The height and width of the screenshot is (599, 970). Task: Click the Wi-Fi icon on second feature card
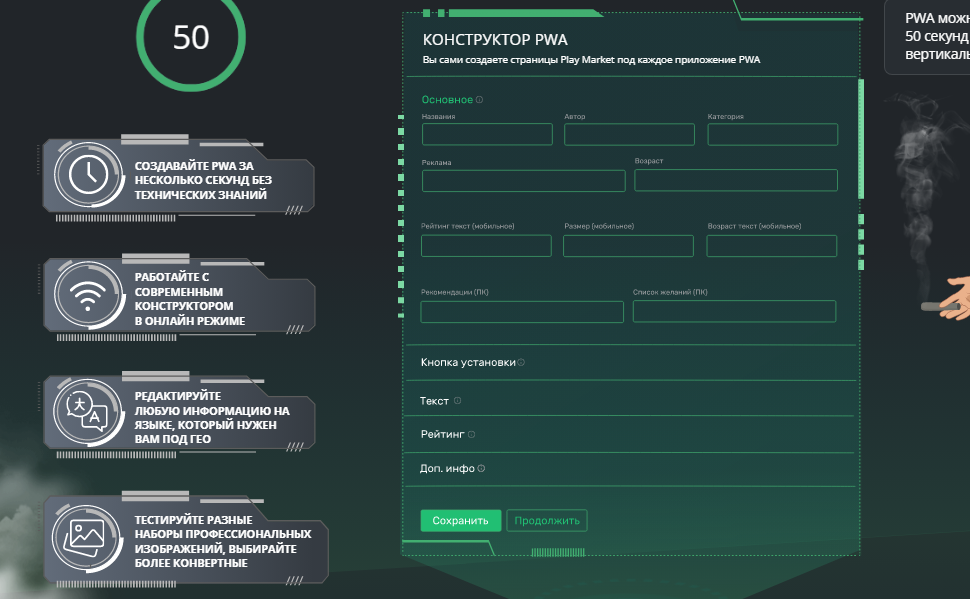point(88,295)
